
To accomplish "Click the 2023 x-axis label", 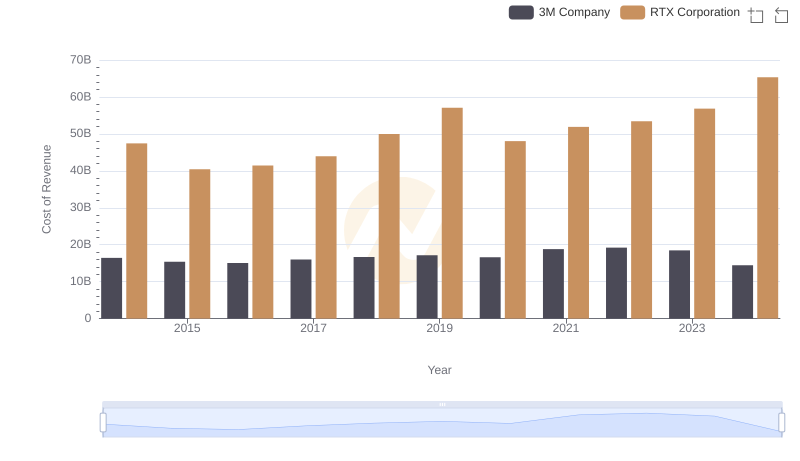I will pos(692,328).
